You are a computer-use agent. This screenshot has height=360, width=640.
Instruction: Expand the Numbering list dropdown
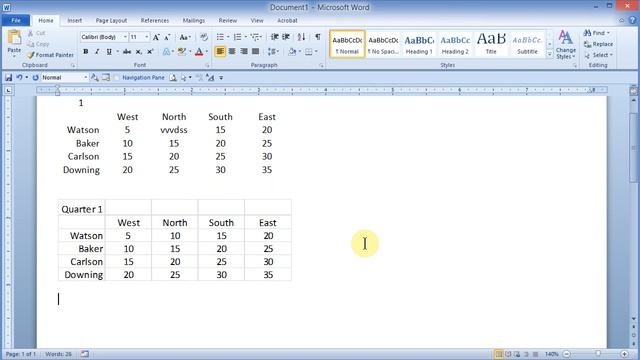pos(246,37)
